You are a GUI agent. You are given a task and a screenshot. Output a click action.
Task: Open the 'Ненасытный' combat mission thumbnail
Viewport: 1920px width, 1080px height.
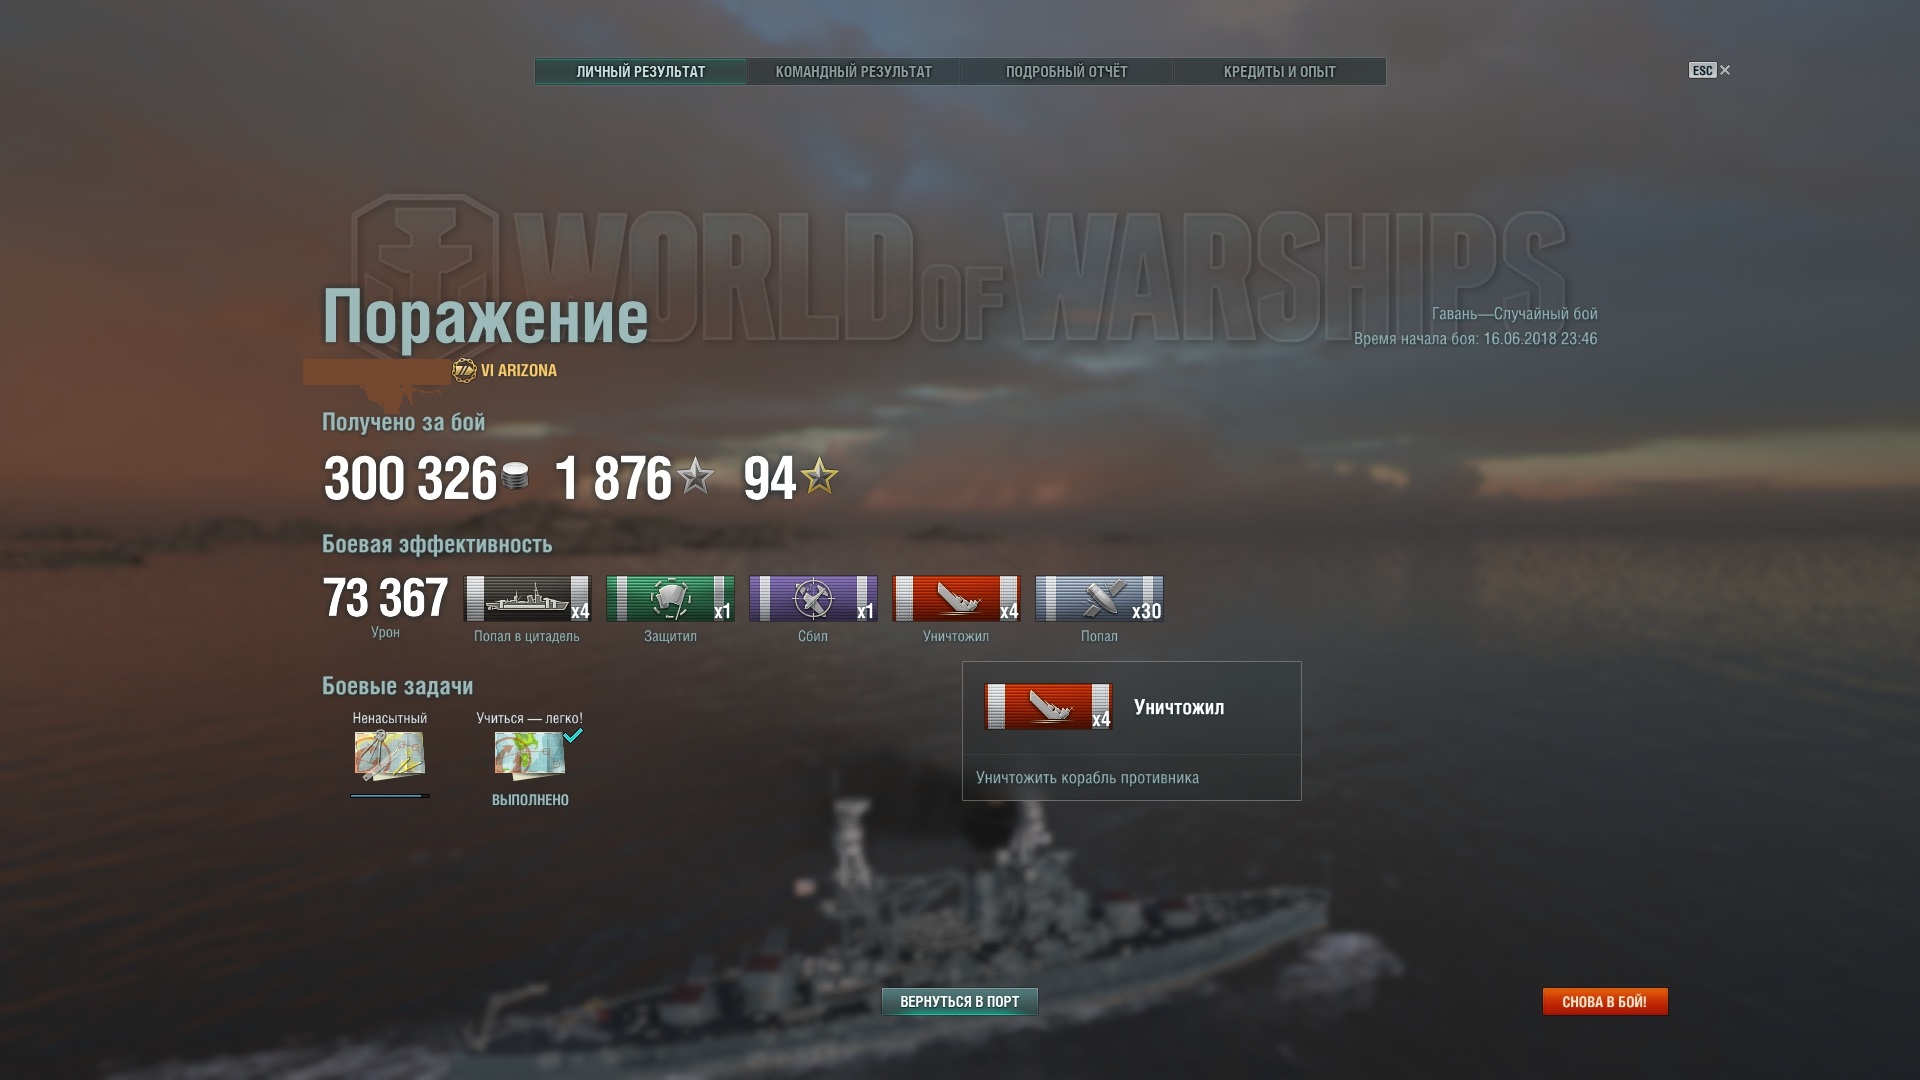(390, 756)
